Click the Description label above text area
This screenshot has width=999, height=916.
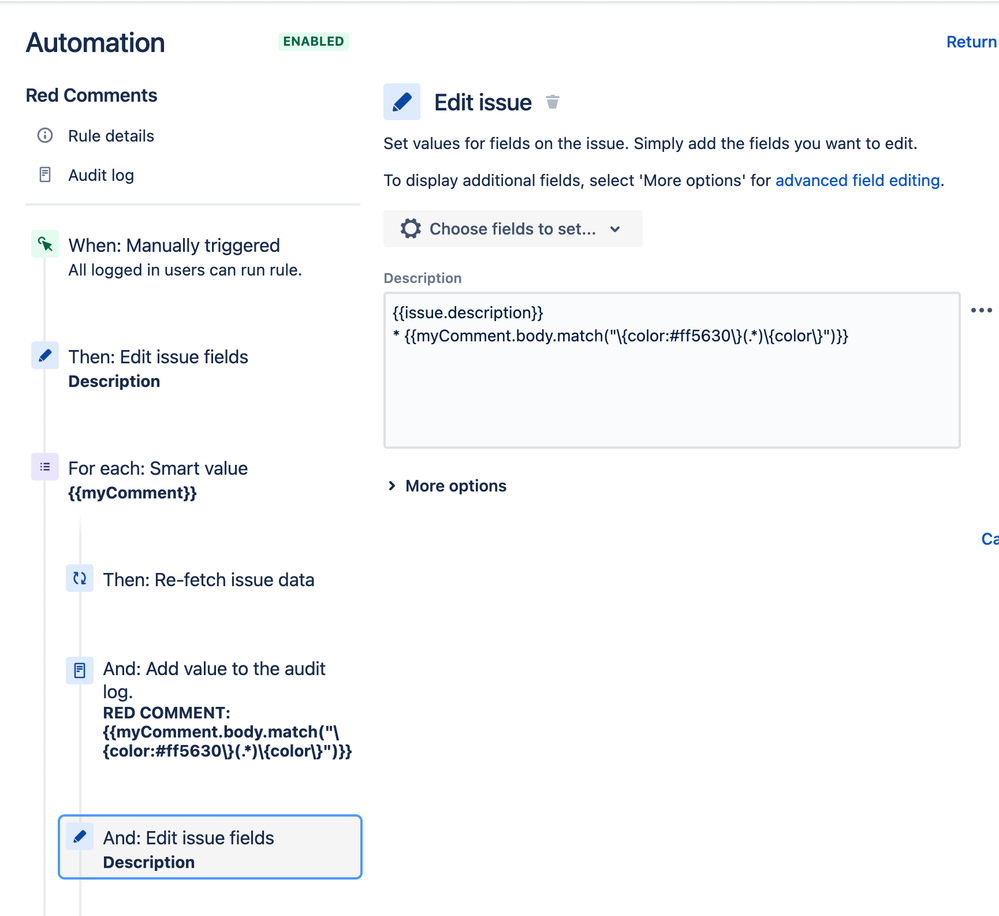[x=422, y=278]
